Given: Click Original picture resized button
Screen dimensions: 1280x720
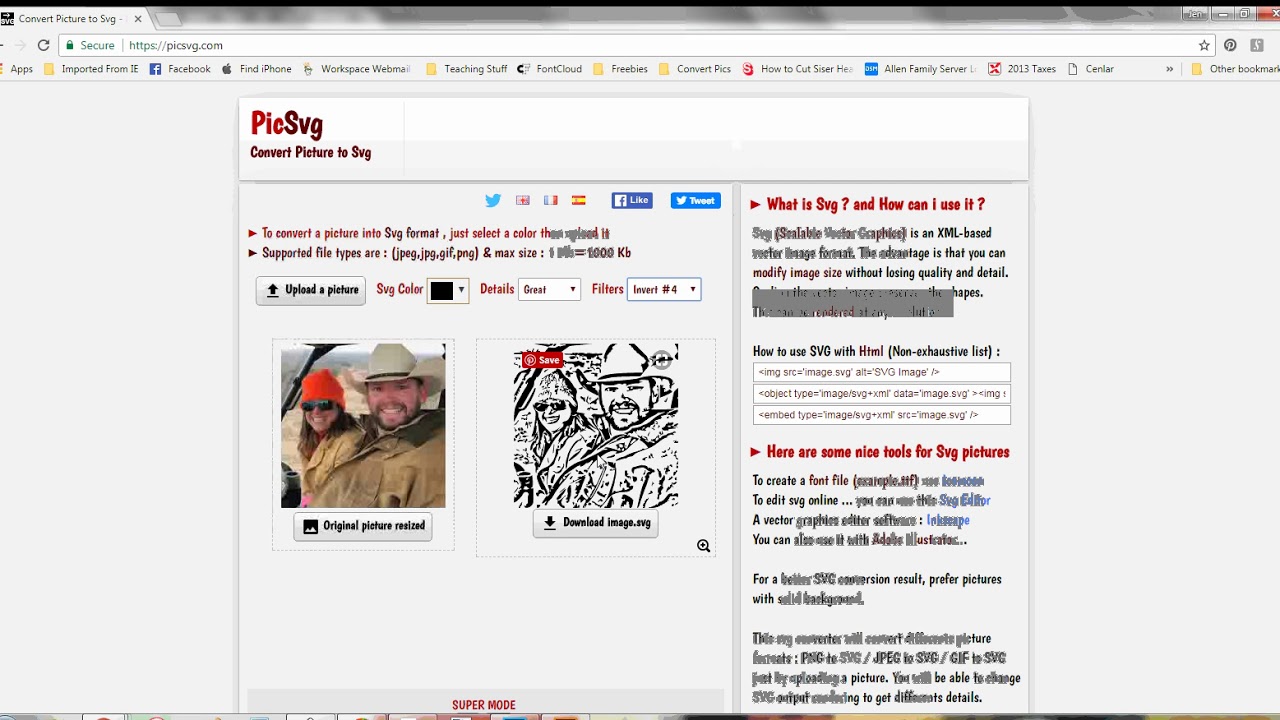Looking at the screenshot, I should (363, 526).
